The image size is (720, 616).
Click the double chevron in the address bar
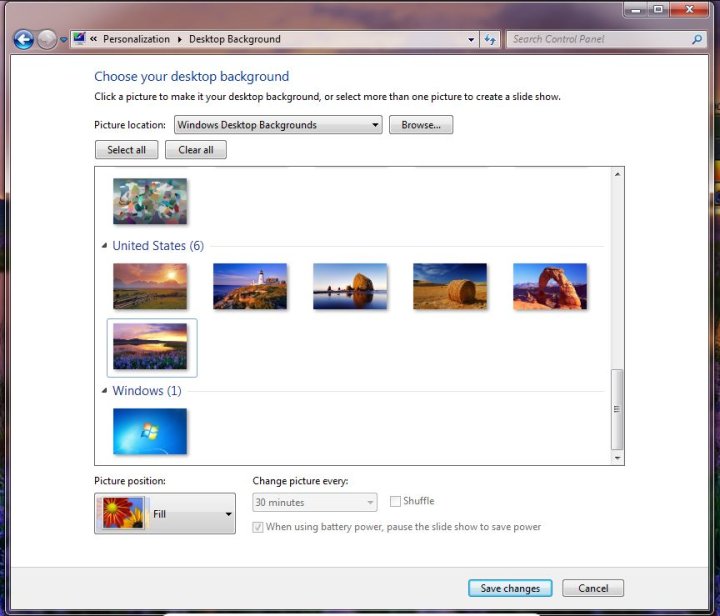pos(93,39)
